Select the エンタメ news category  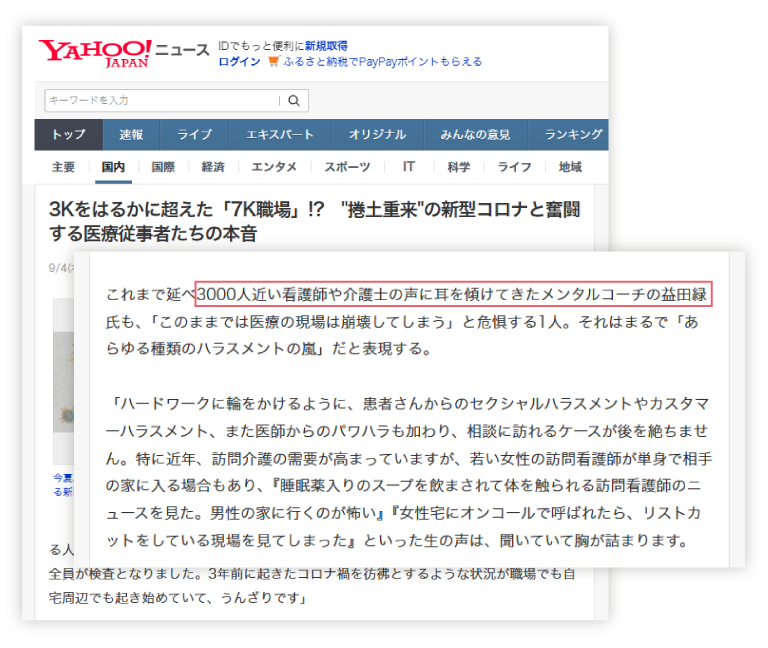[273, 167]
